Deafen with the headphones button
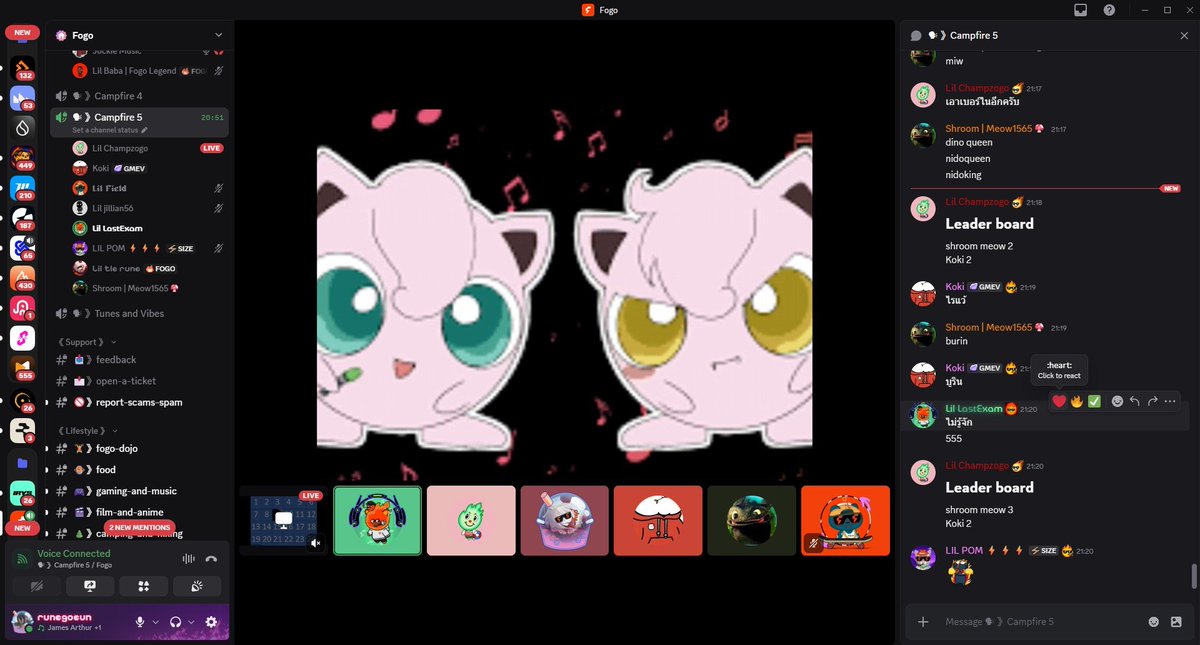The height and width of the screenshot is (645, 1200). pyautogui.click(x=176, y=622)
